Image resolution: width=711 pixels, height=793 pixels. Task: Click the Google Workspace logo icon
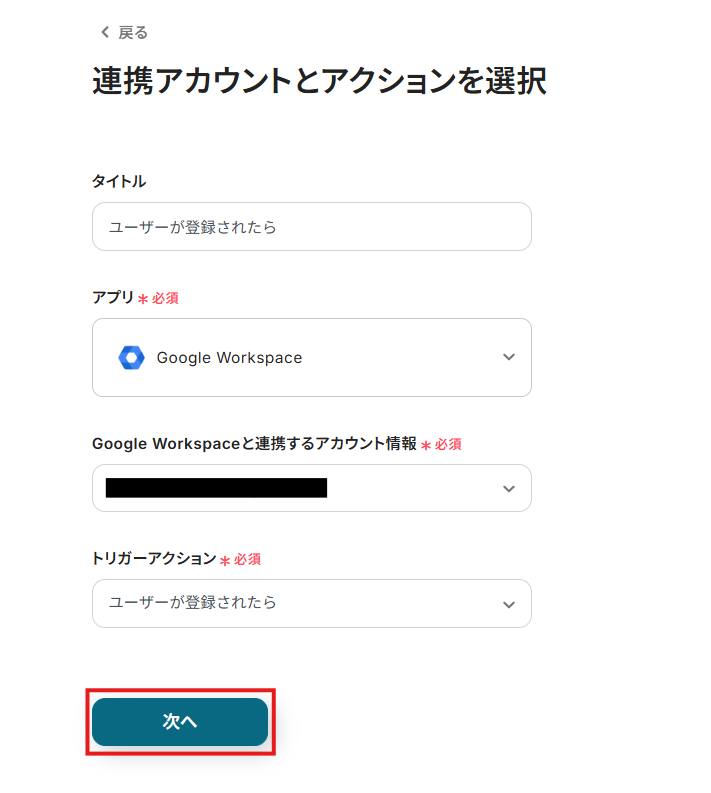[x=131, y=358]
